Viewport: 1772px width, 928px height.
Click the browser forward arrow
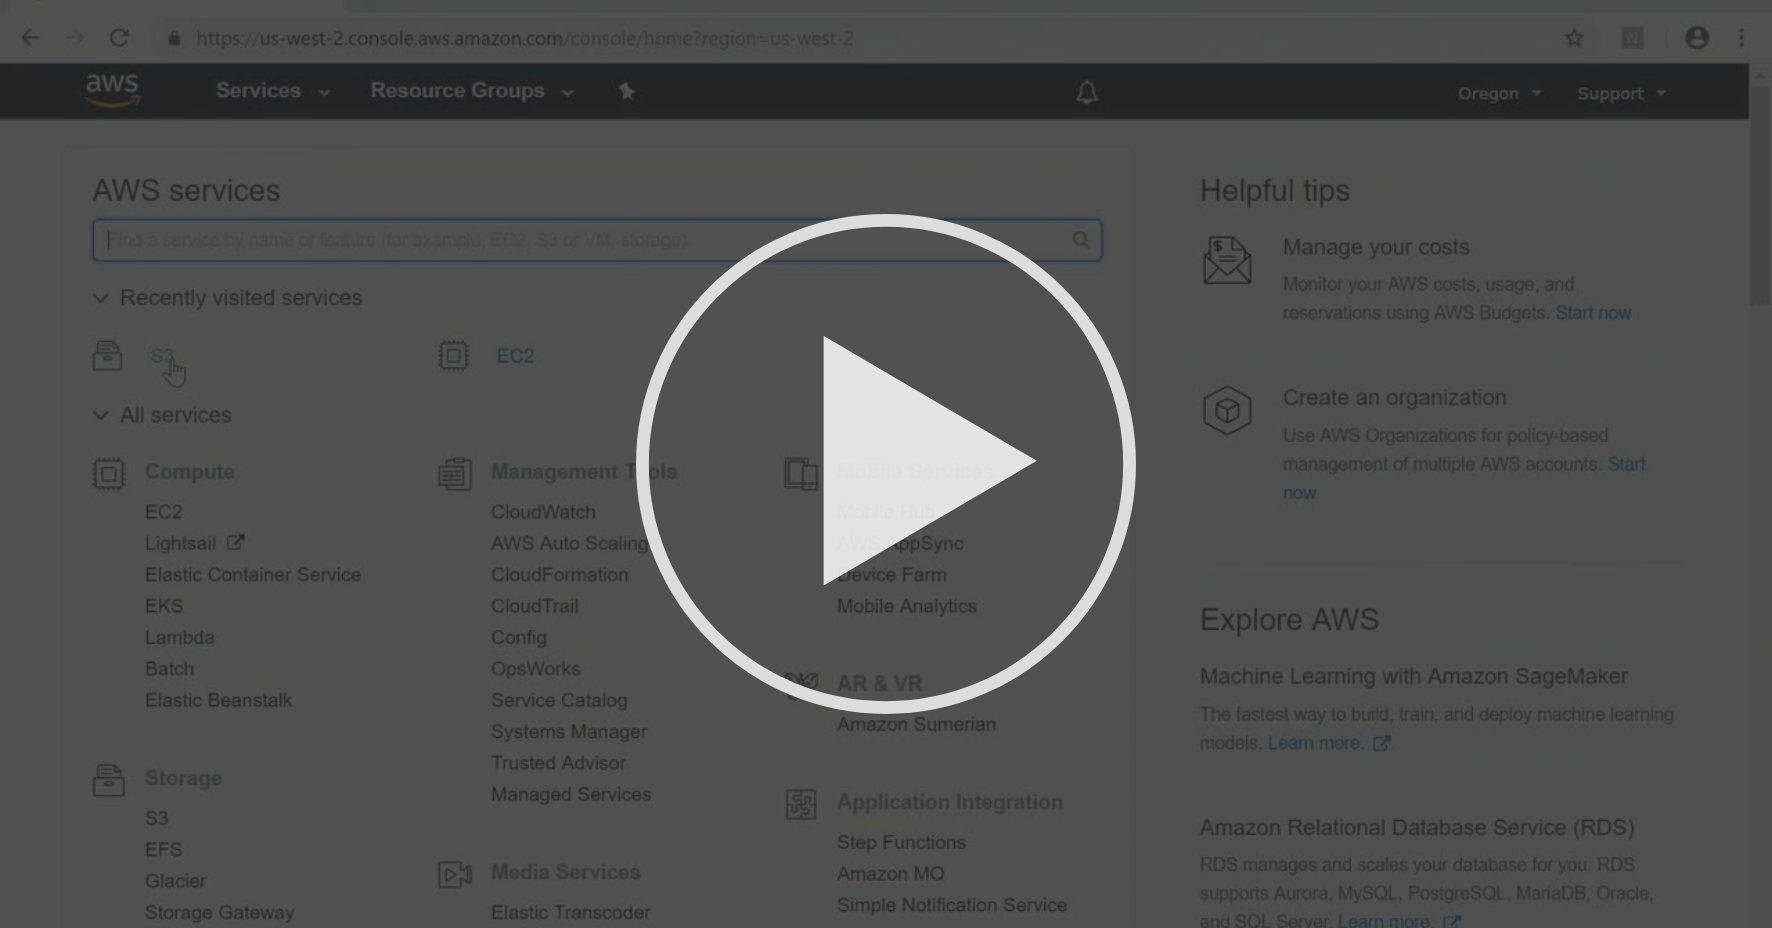[75, 38]
